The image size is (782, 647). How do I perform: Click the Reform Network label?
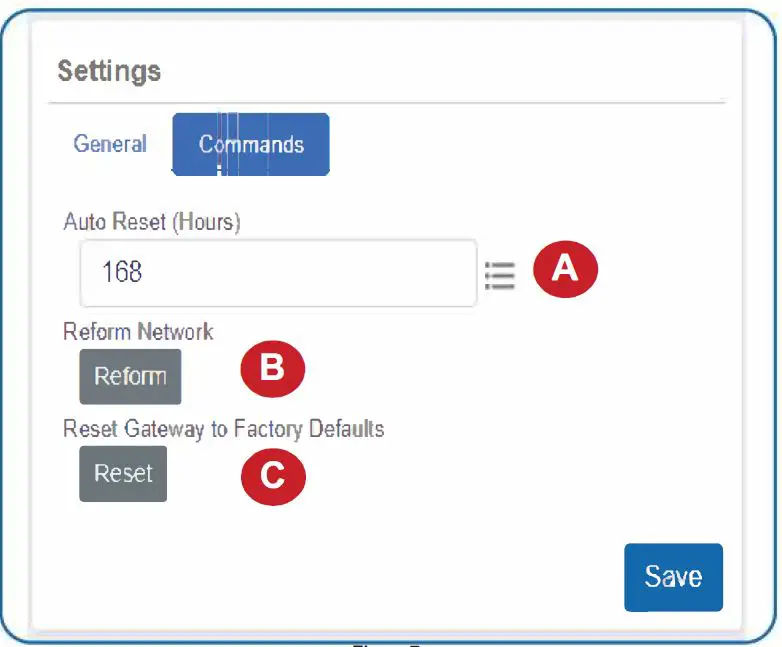(138, 331)
